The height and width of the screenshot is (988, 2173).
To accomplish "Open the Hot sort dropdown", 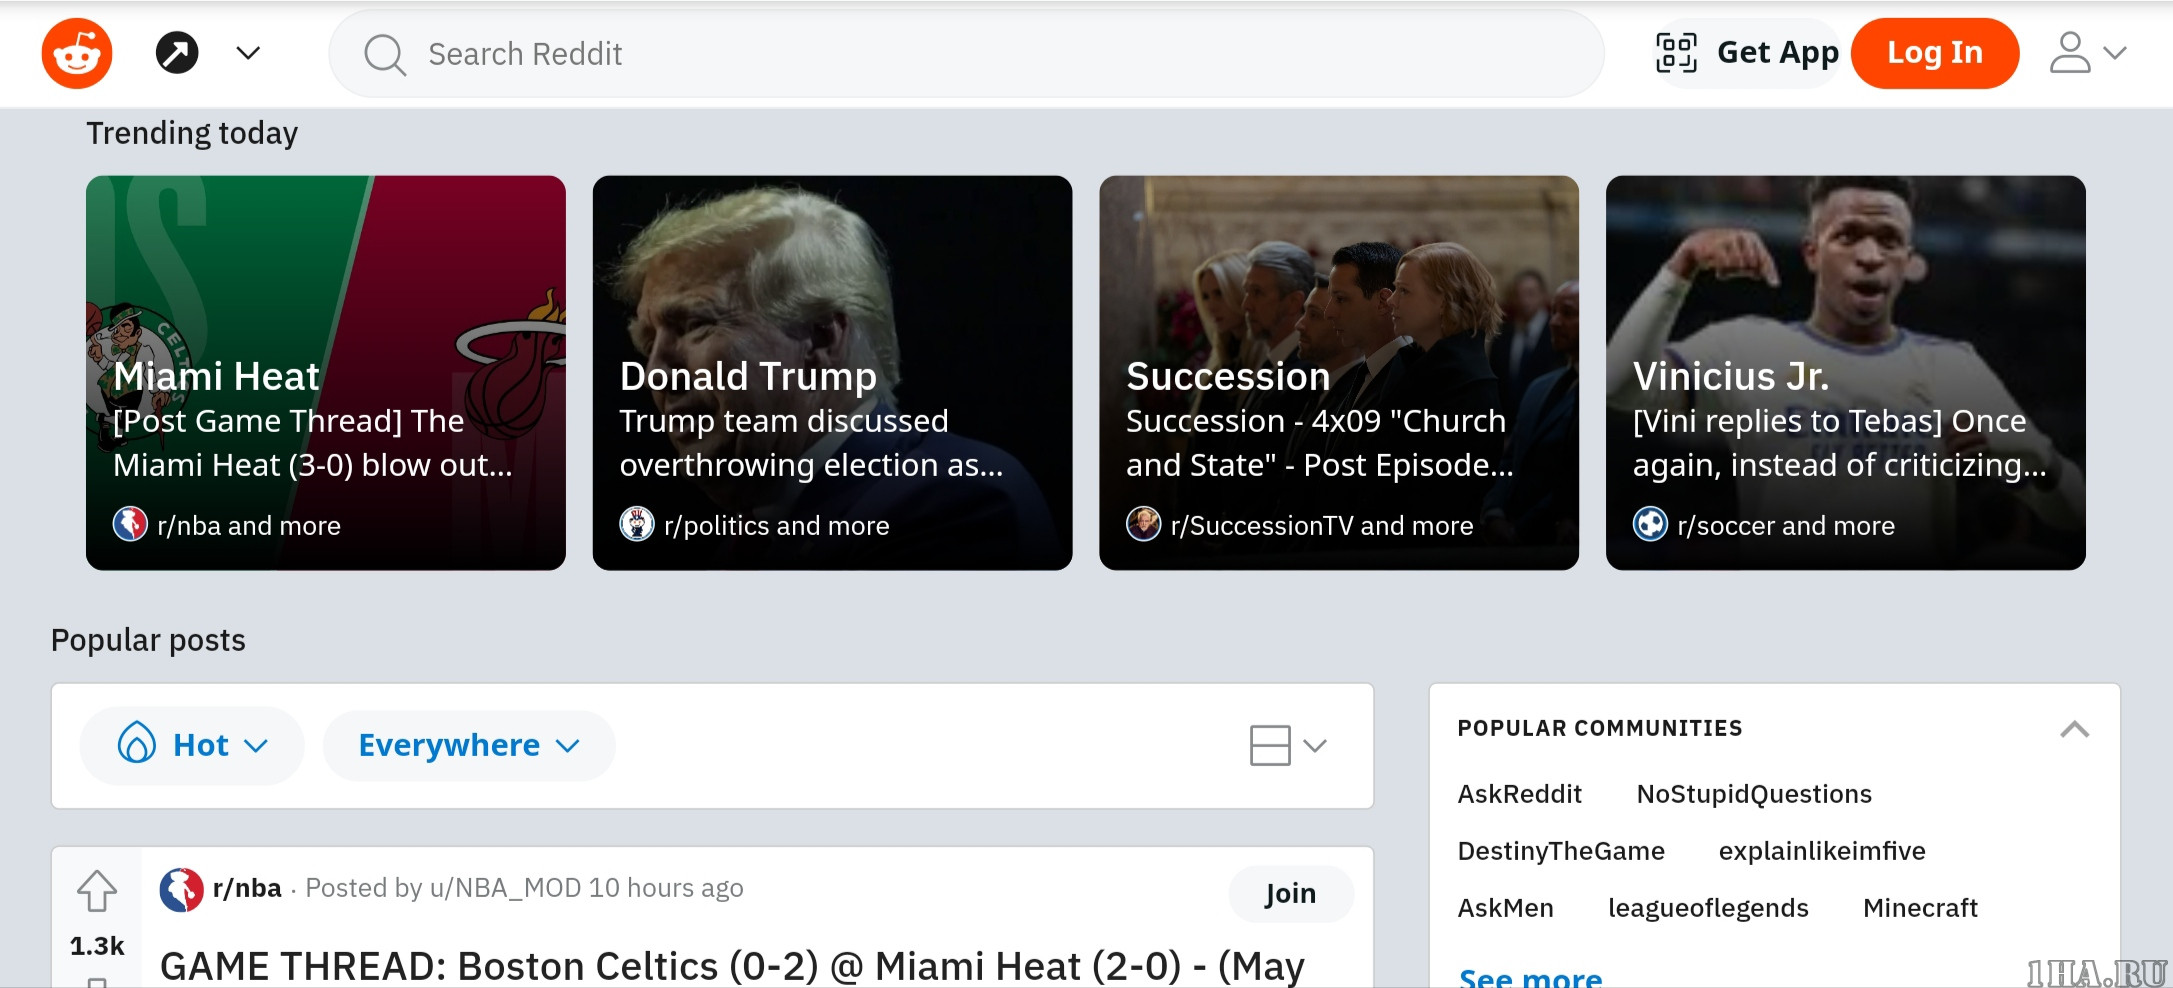I will click(x=192, y=745).
